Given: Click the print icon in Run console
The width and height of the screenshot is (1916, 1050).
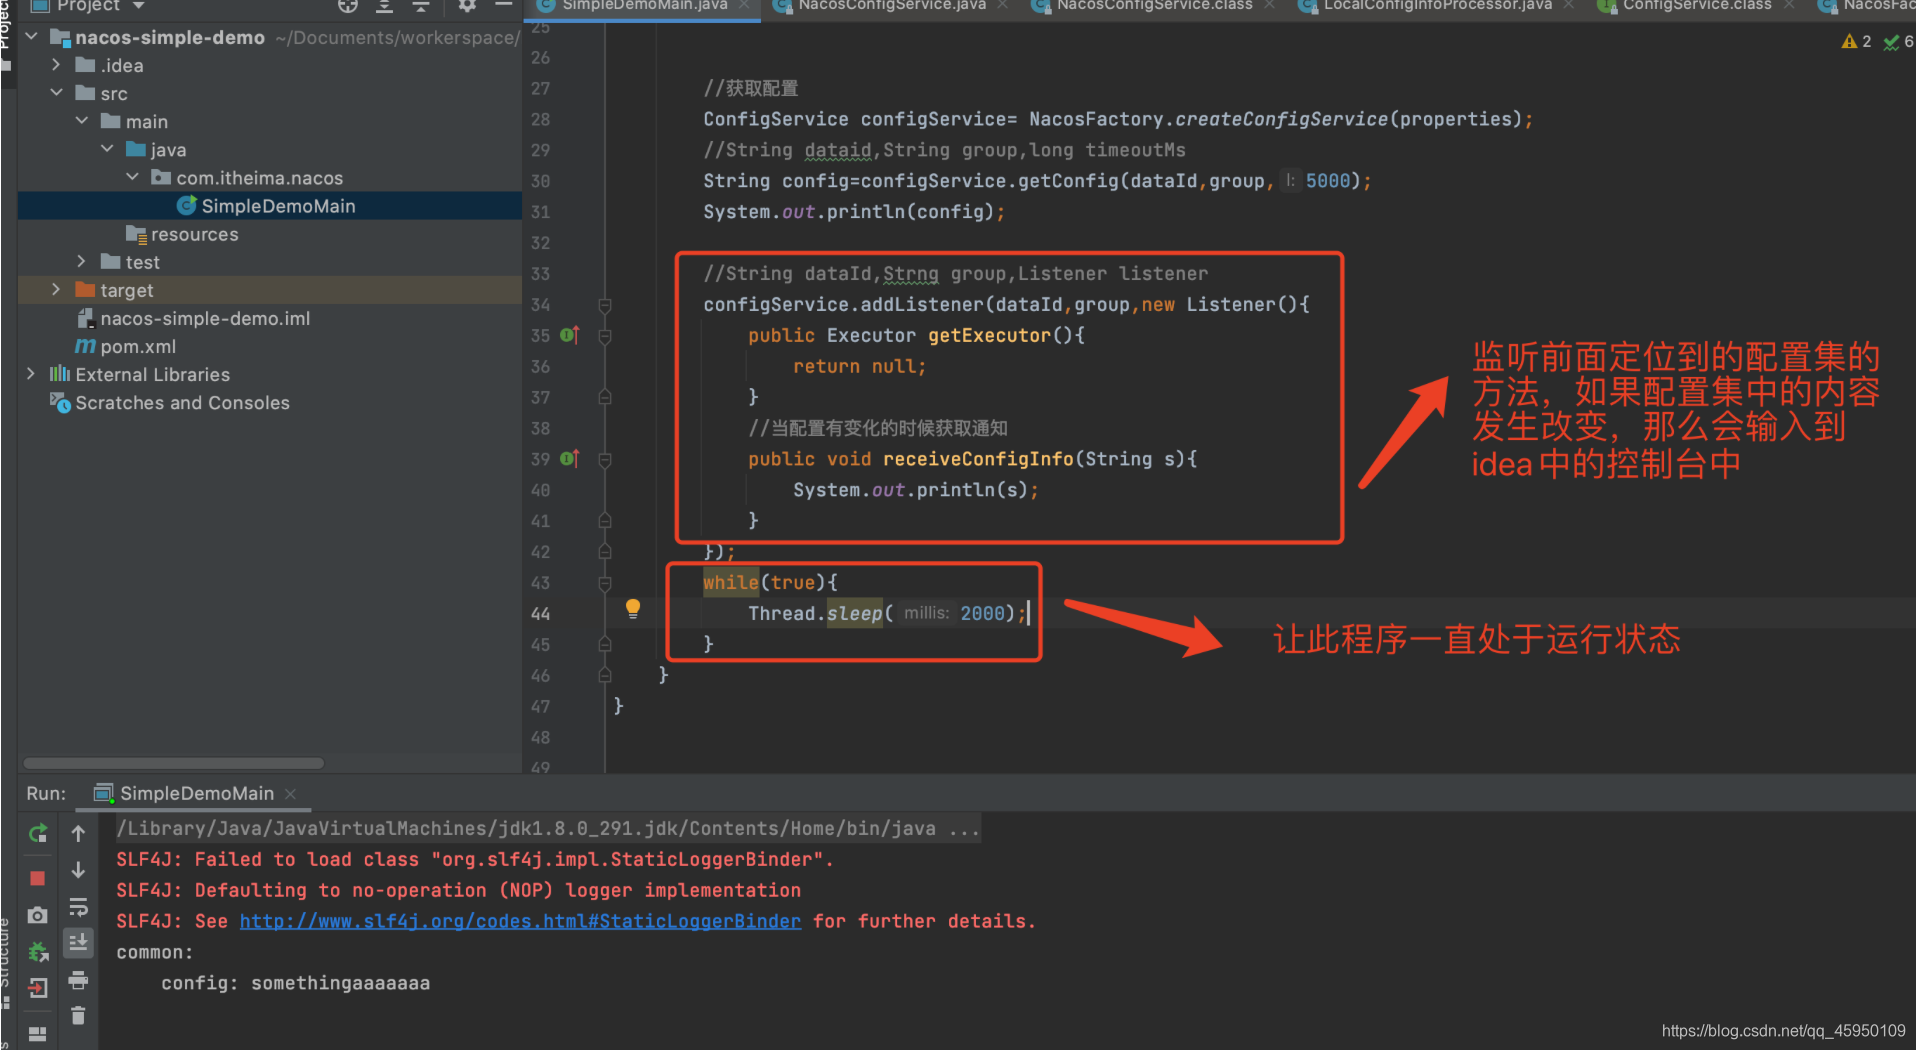Looking at the screenshot, I should [x=78, y=980].
